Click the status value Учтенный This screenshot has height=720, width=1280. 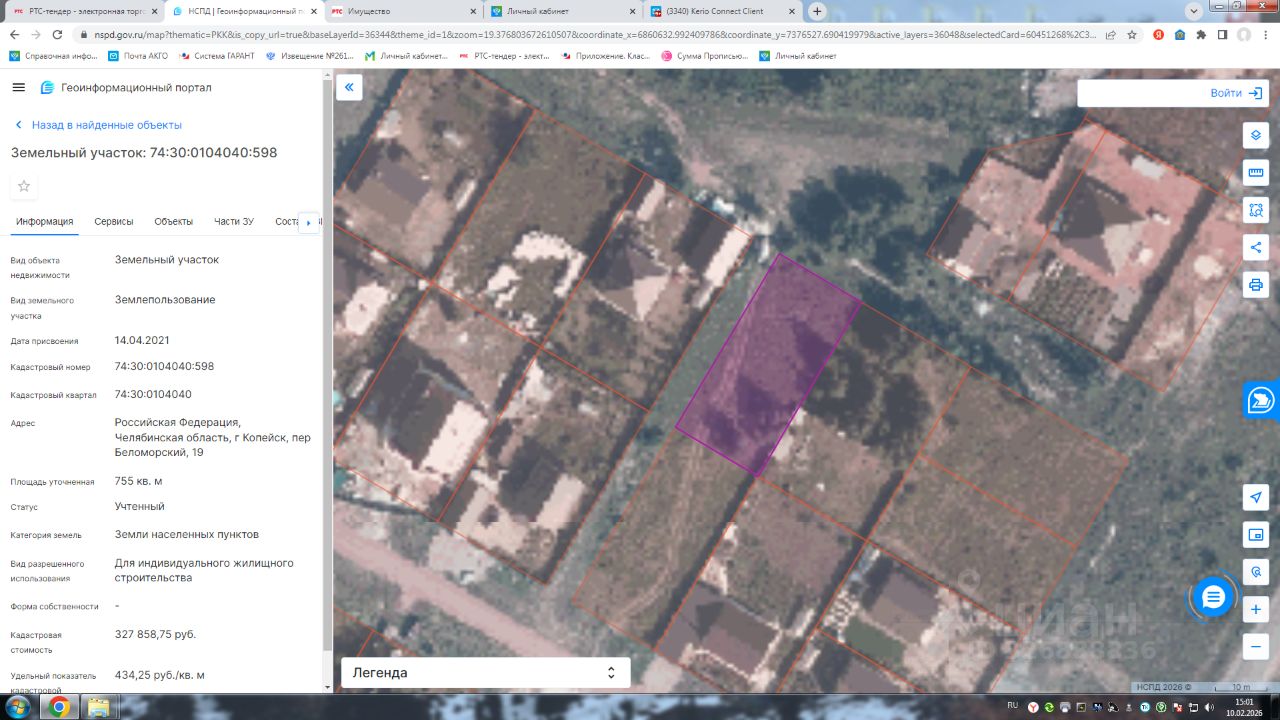click(140, 507)
